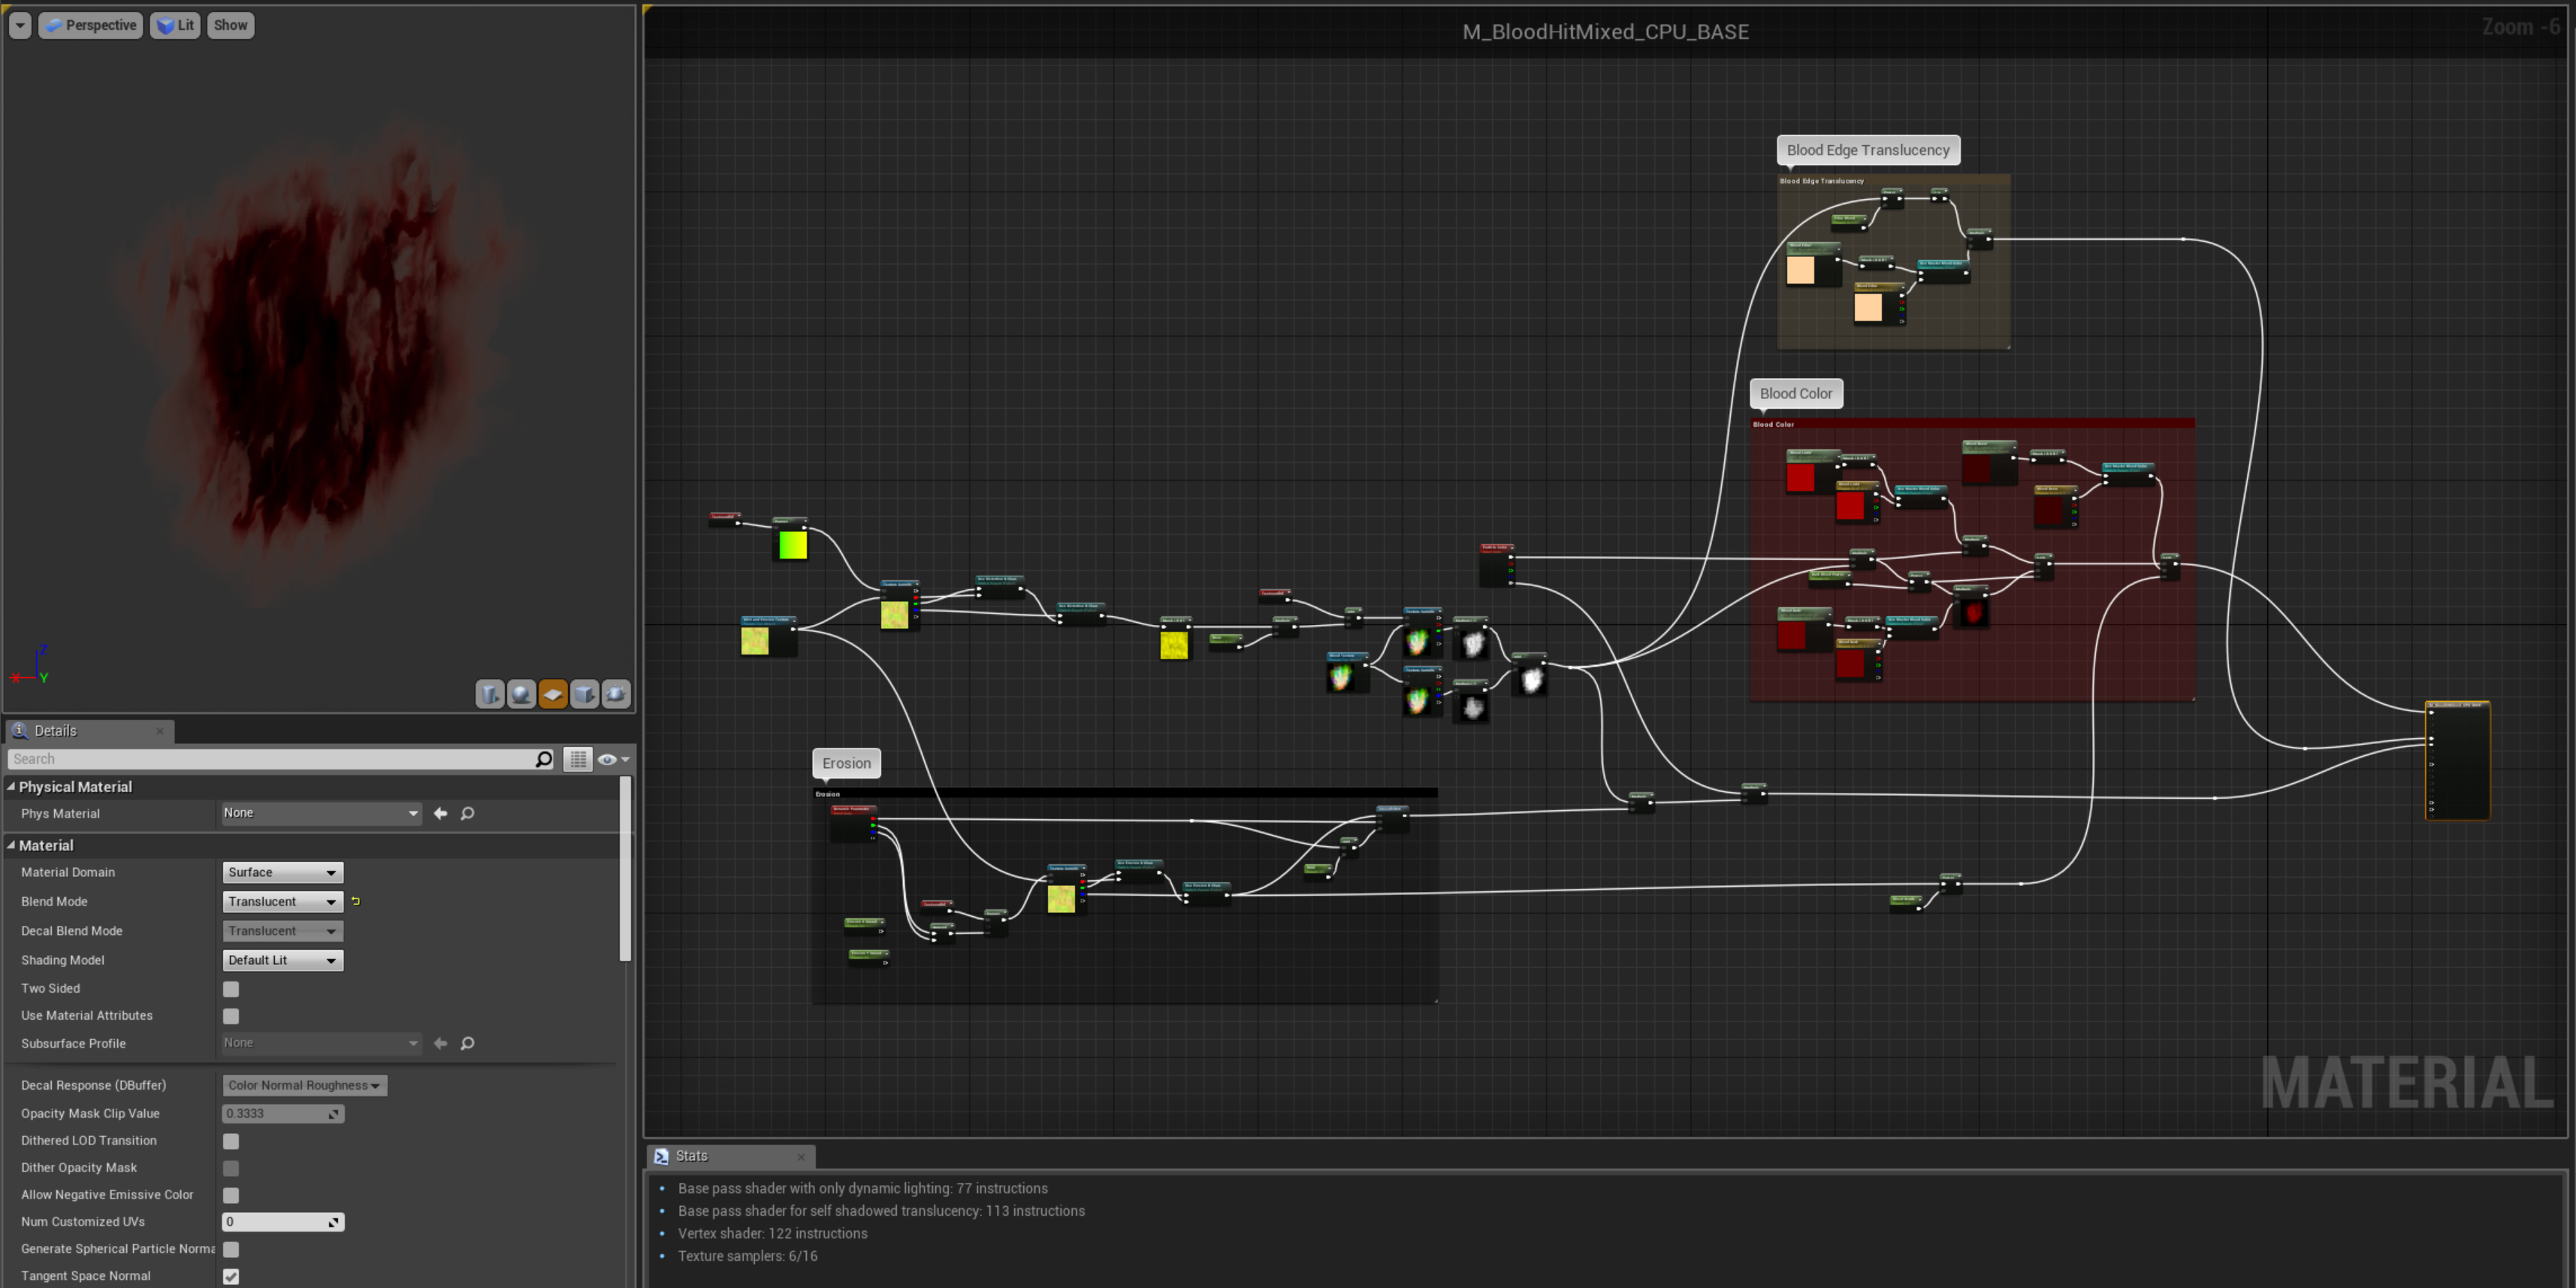Click the property matrix grid icon
The width and height of the screenshot is (2576, 1288).
[x=578, y=759]
